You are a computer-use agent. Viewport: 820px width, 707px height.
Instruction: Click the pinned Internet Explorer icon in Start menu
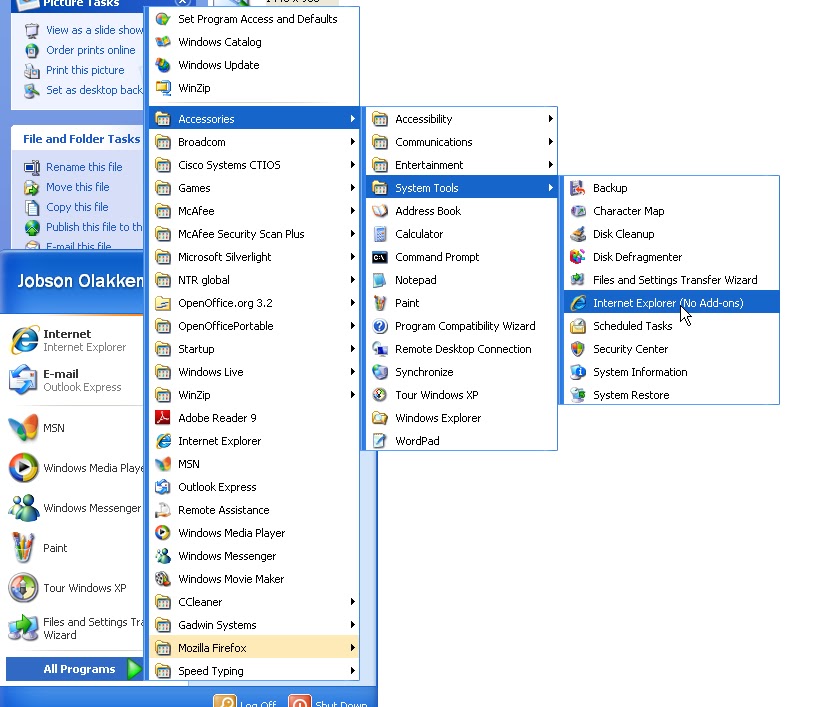24,340
